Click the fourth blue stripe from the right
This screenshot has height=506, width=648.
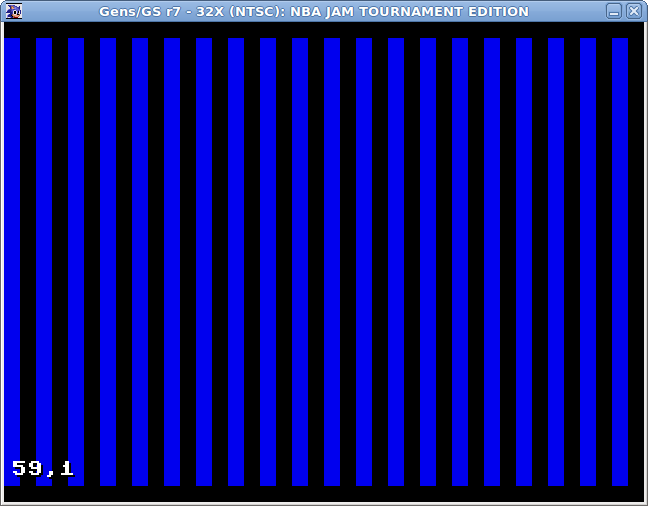click(524, 250)
